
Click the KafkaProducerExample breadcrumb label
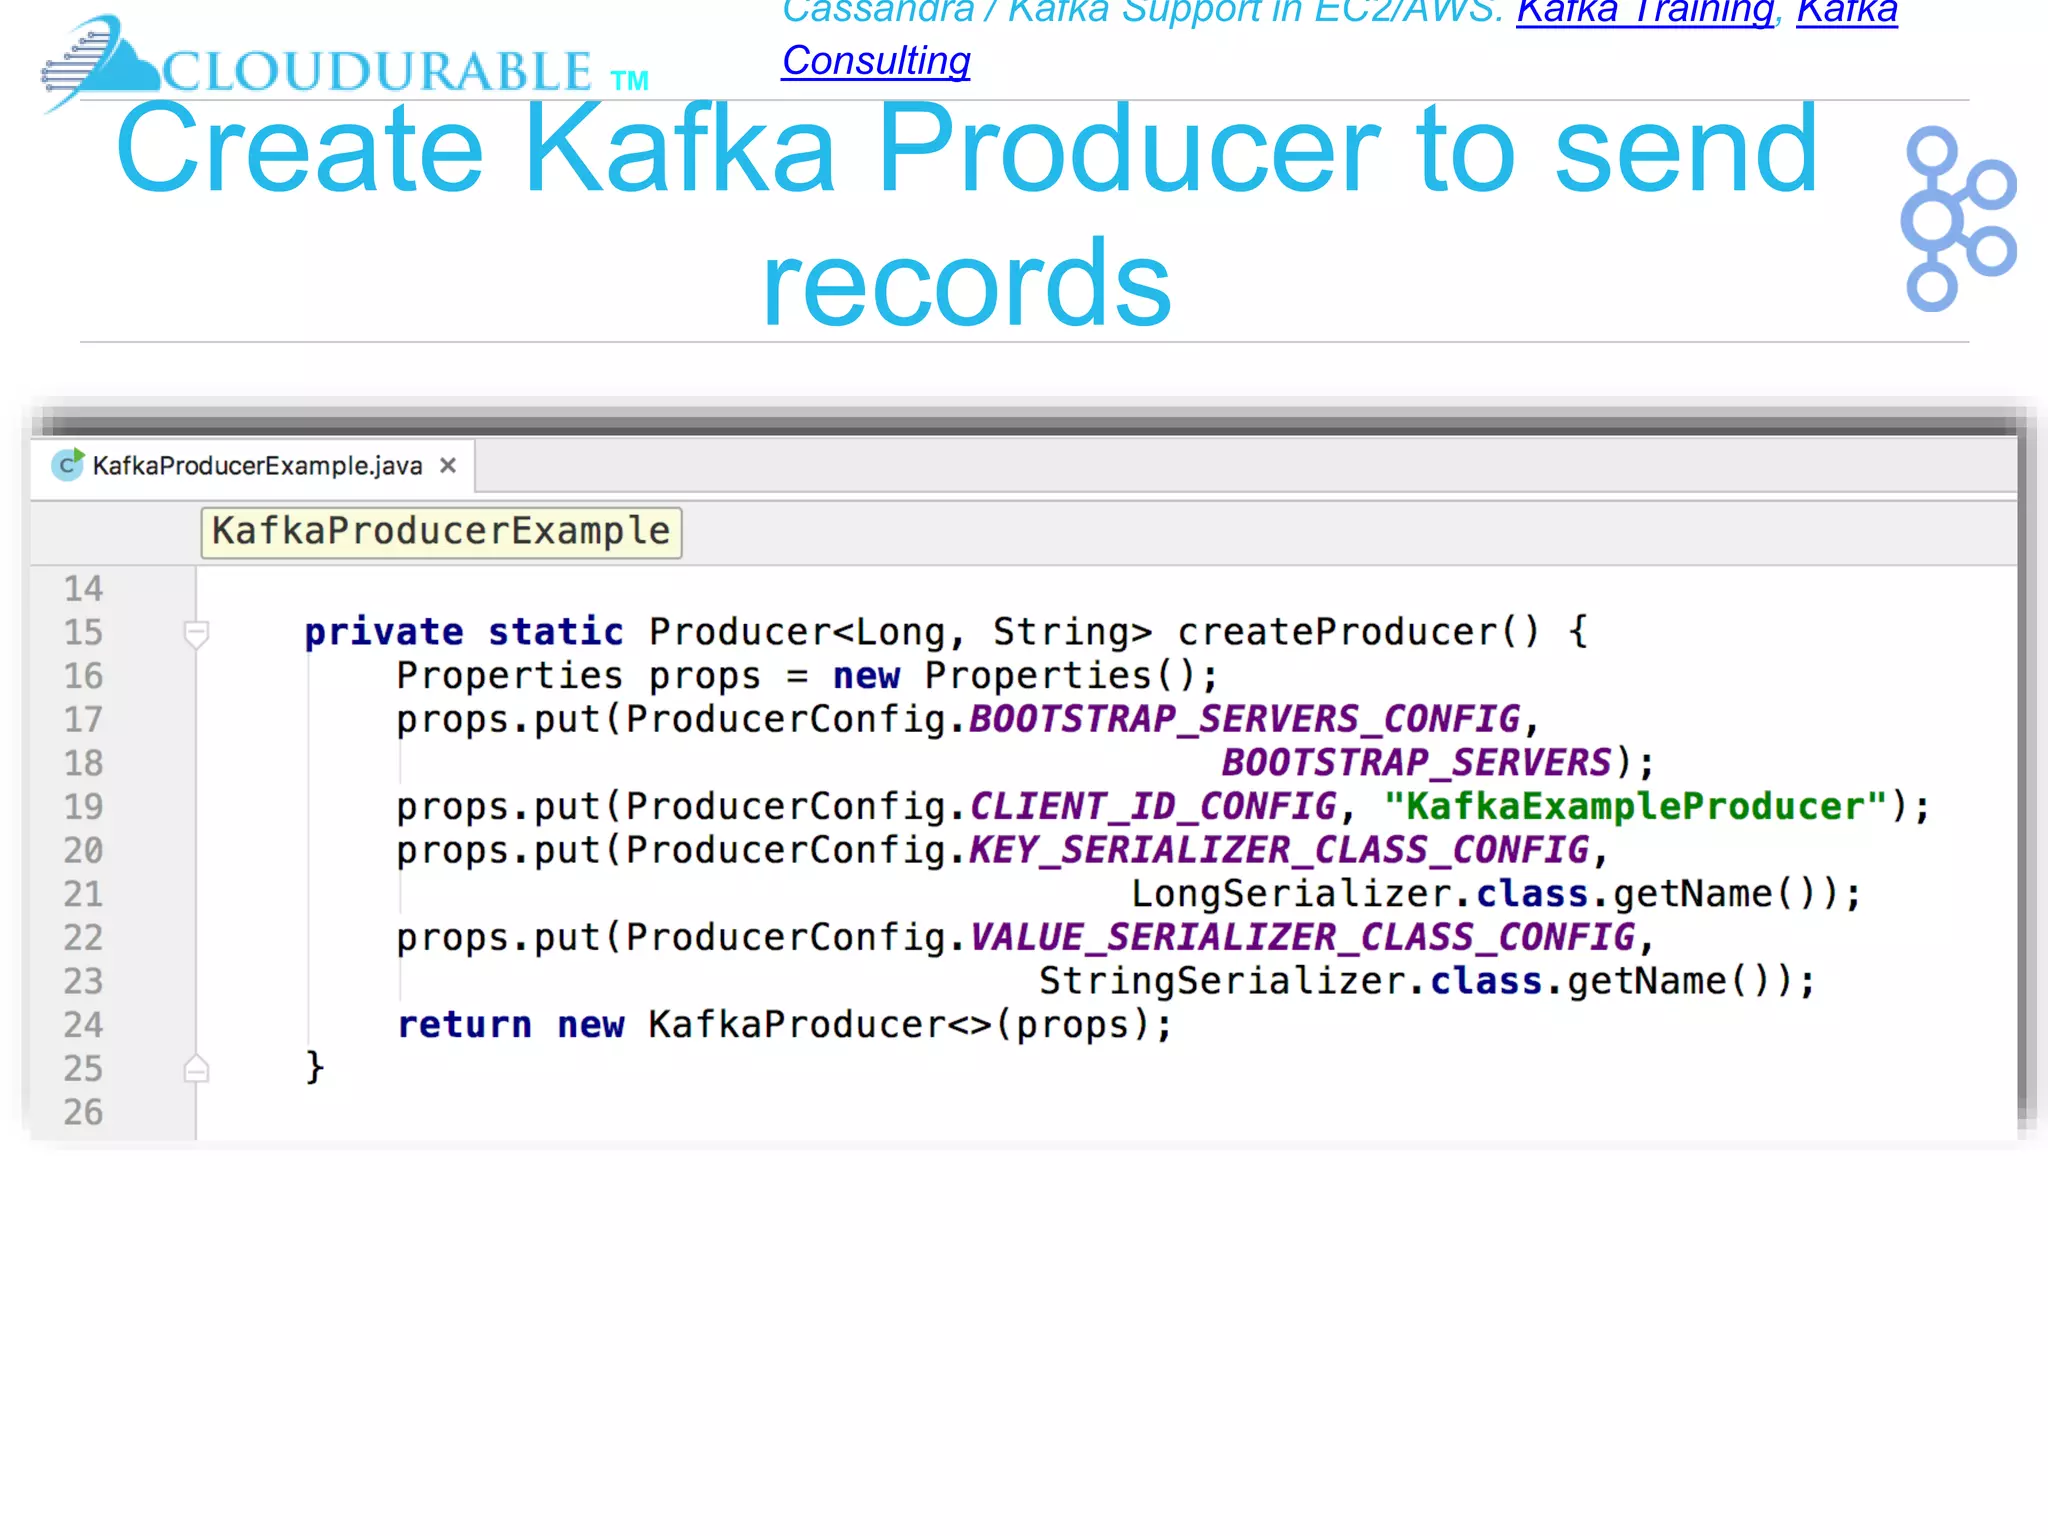click(441, 531)
